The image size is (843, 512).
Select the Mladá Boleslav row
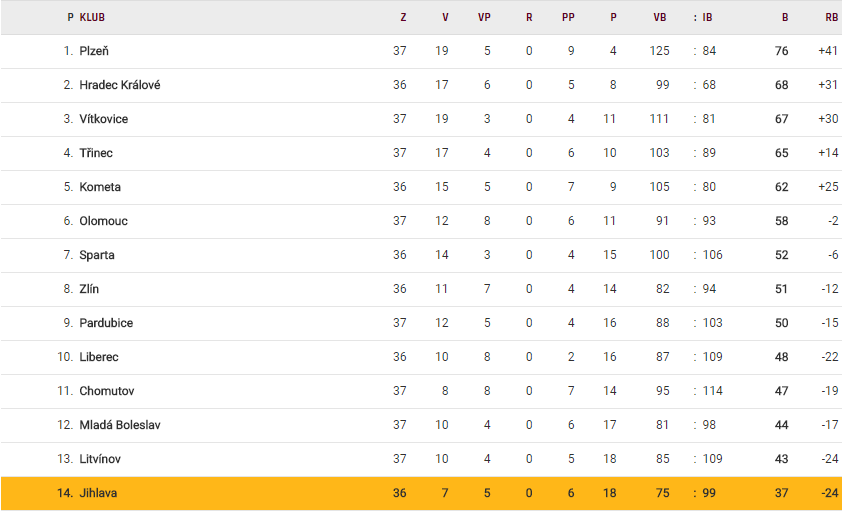point(120,425)
